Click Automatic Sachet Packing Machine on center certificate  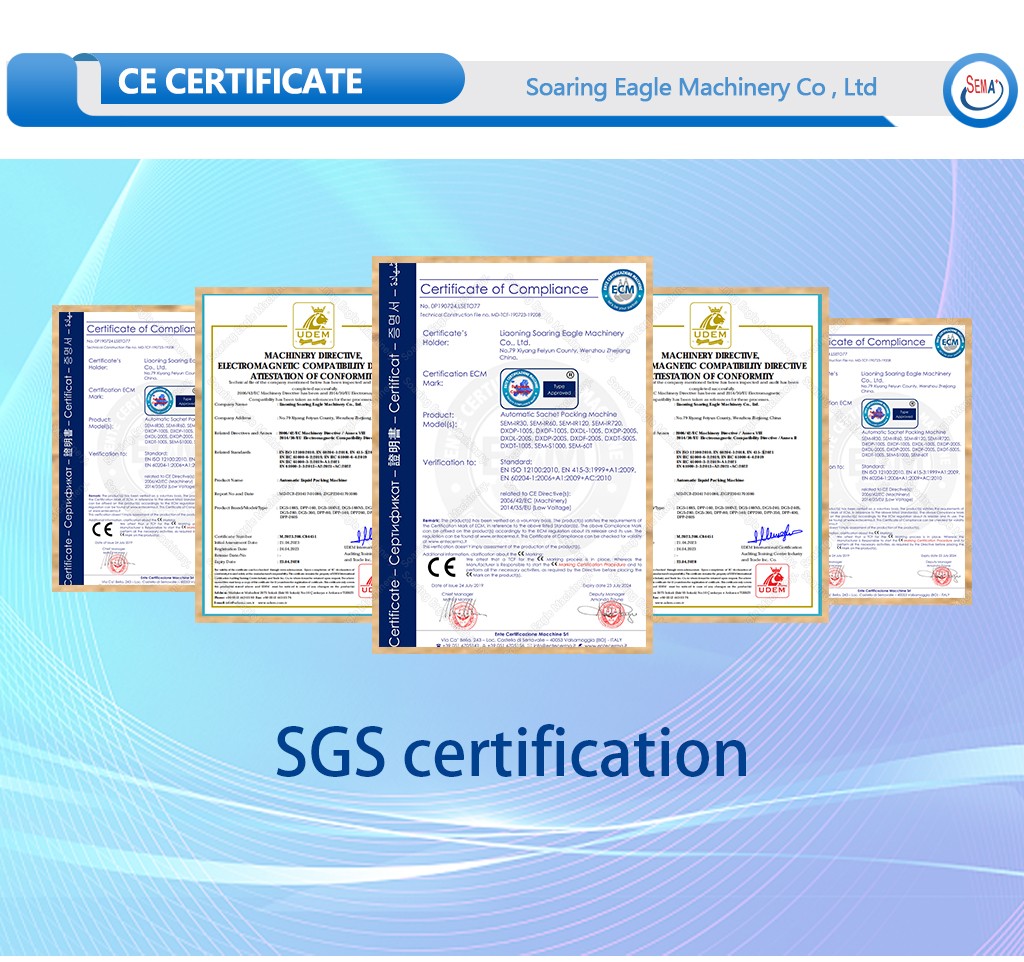point(558,414)
